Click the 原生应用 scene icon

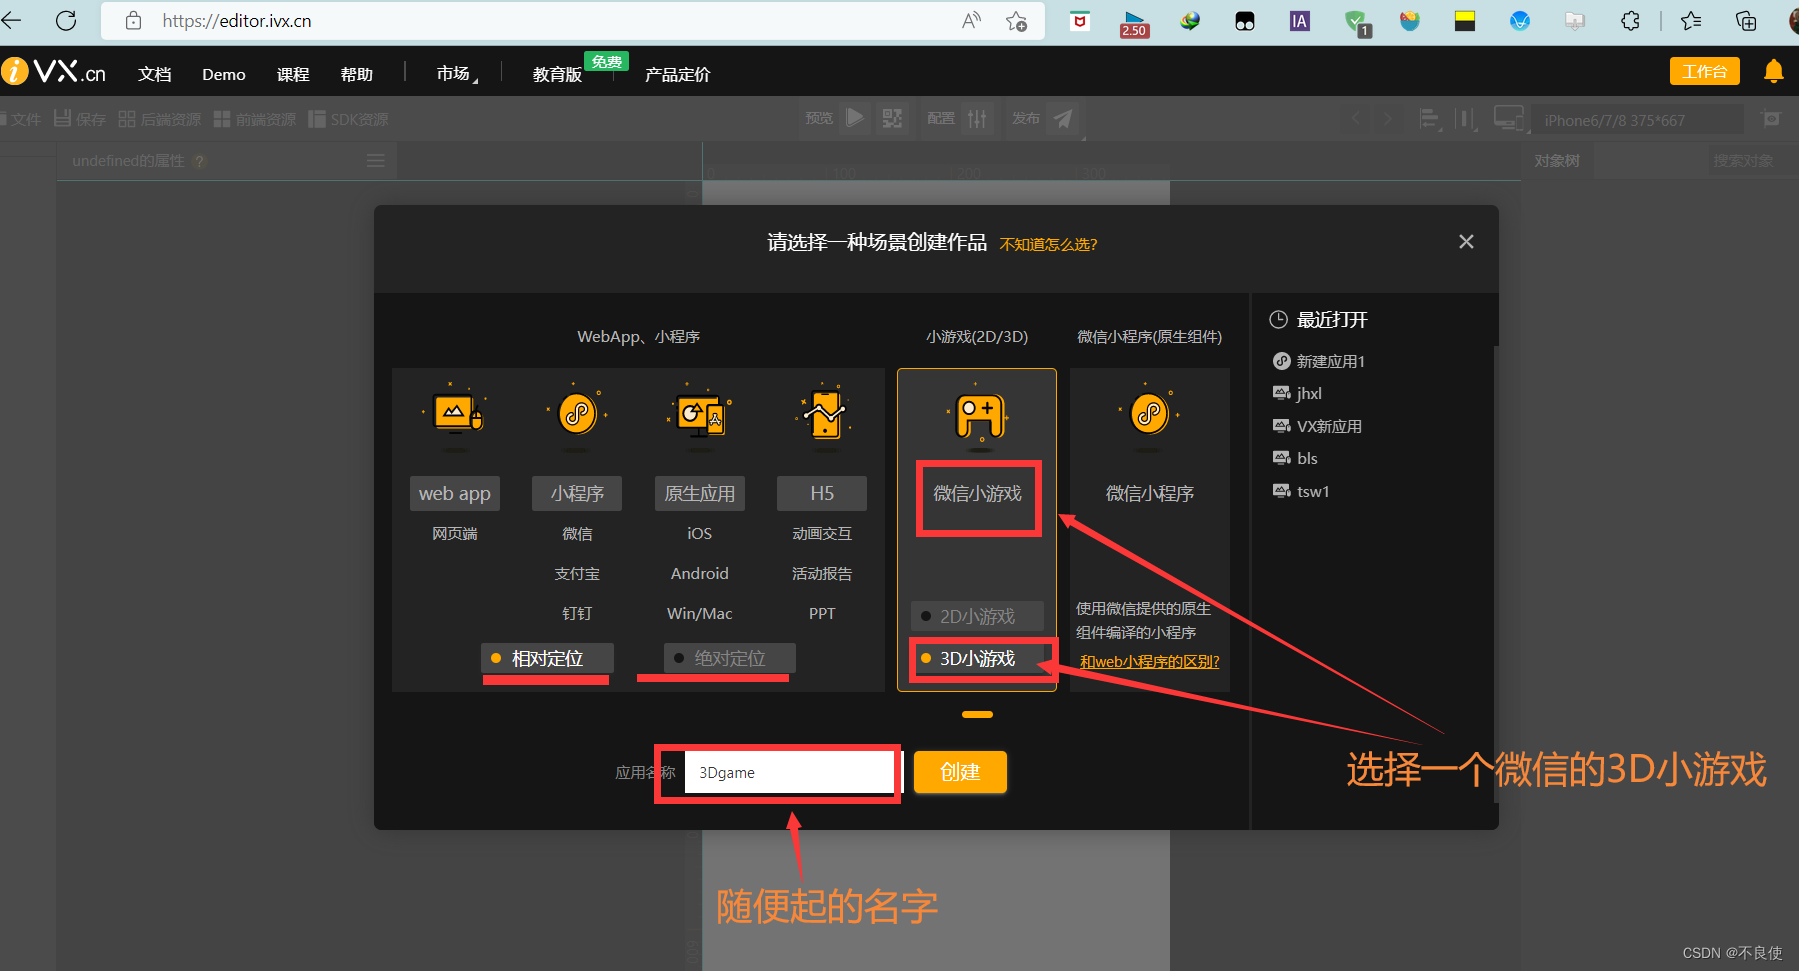(700, 412)
